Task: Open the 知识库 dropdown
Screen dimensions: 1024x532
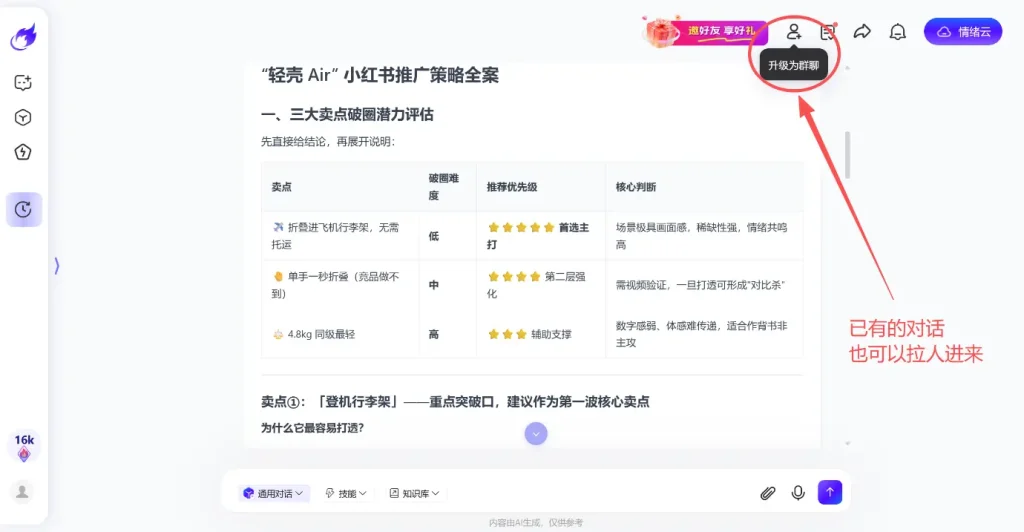Action: 414,493
